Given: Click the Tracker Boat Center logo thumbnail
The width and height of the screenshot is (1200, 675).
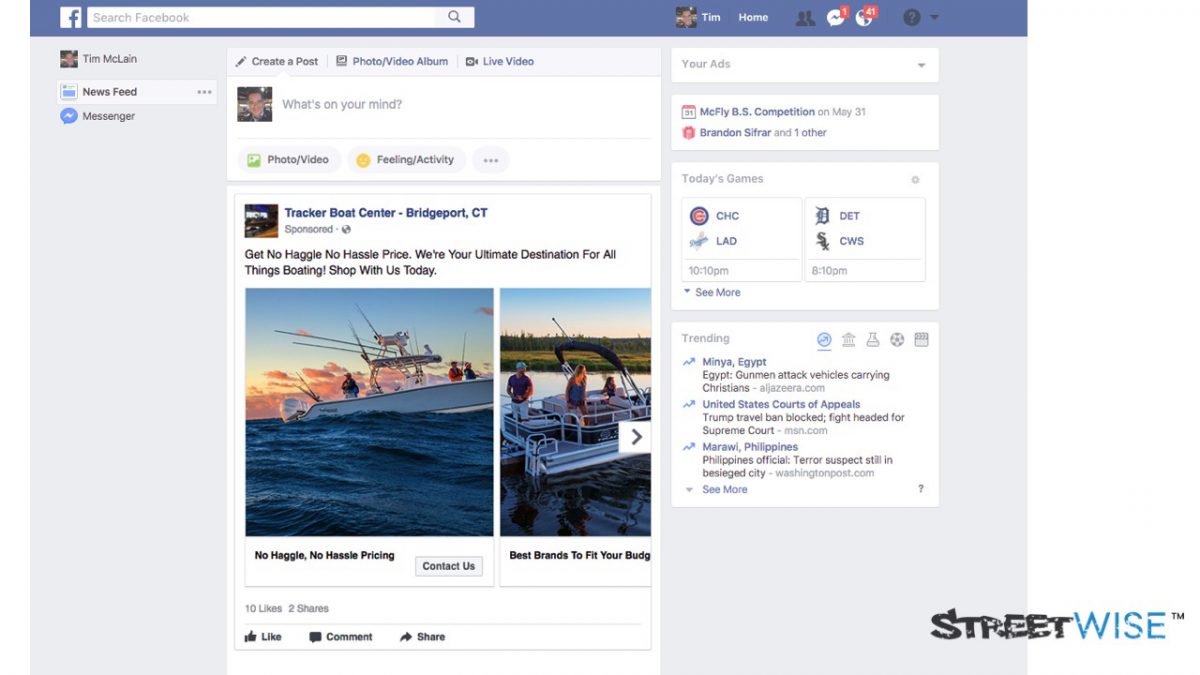Looking at the screenshot, I should 261,221.
